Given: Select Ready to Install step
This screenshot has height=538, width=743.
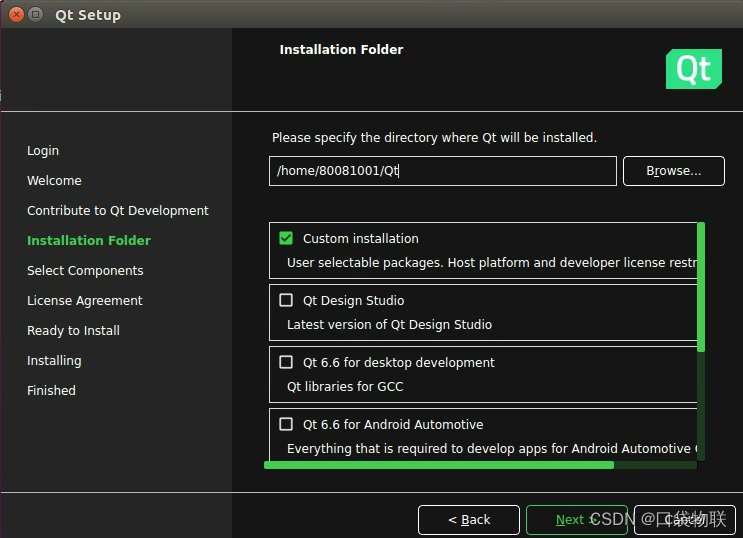Looking at the screenshot, I should pyautogui.click(x=73, y=330).
